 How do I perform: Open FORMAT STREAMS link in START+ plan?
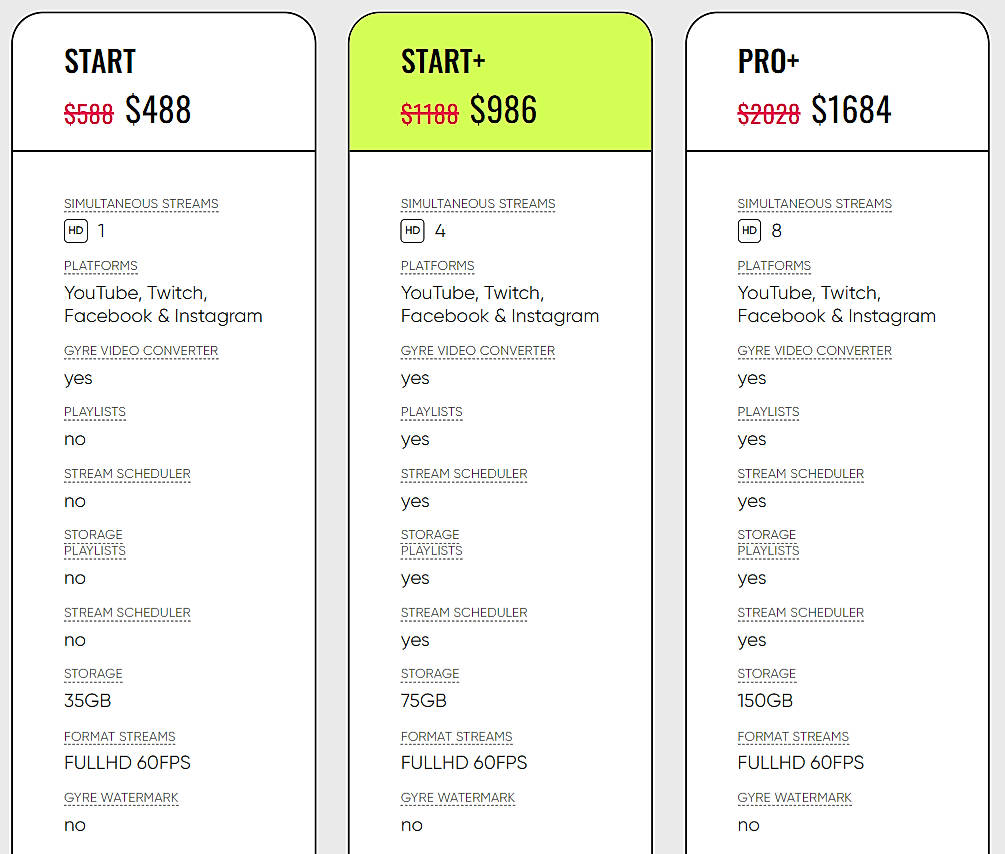456,737
